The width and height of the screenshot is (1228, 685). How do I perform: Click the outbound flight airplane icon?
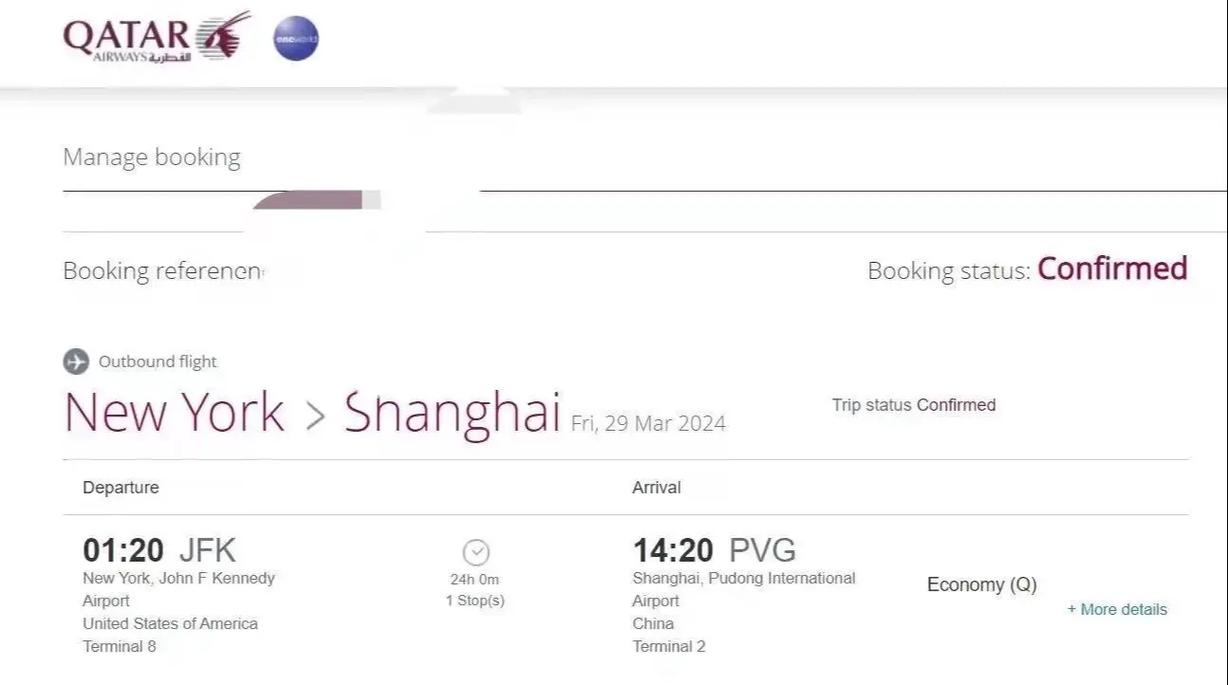pyautogui.click(x=76, y=362)
